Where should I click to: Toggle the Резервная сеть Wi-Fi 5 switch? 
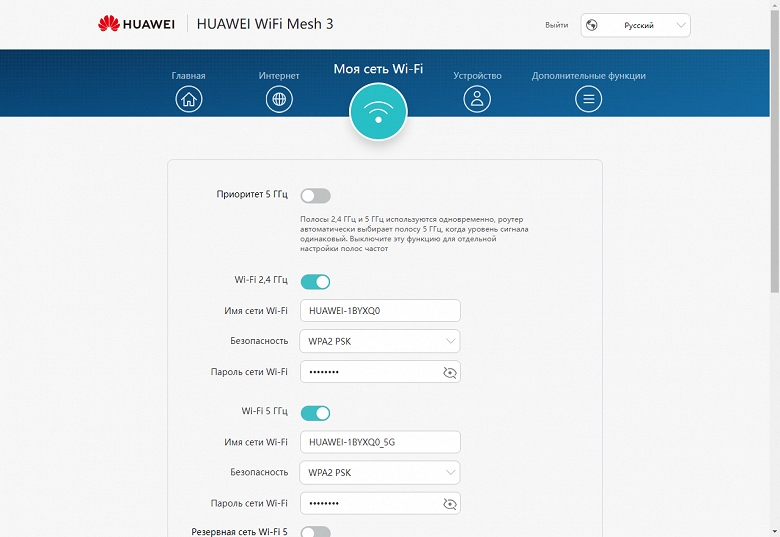click(315, 532)
